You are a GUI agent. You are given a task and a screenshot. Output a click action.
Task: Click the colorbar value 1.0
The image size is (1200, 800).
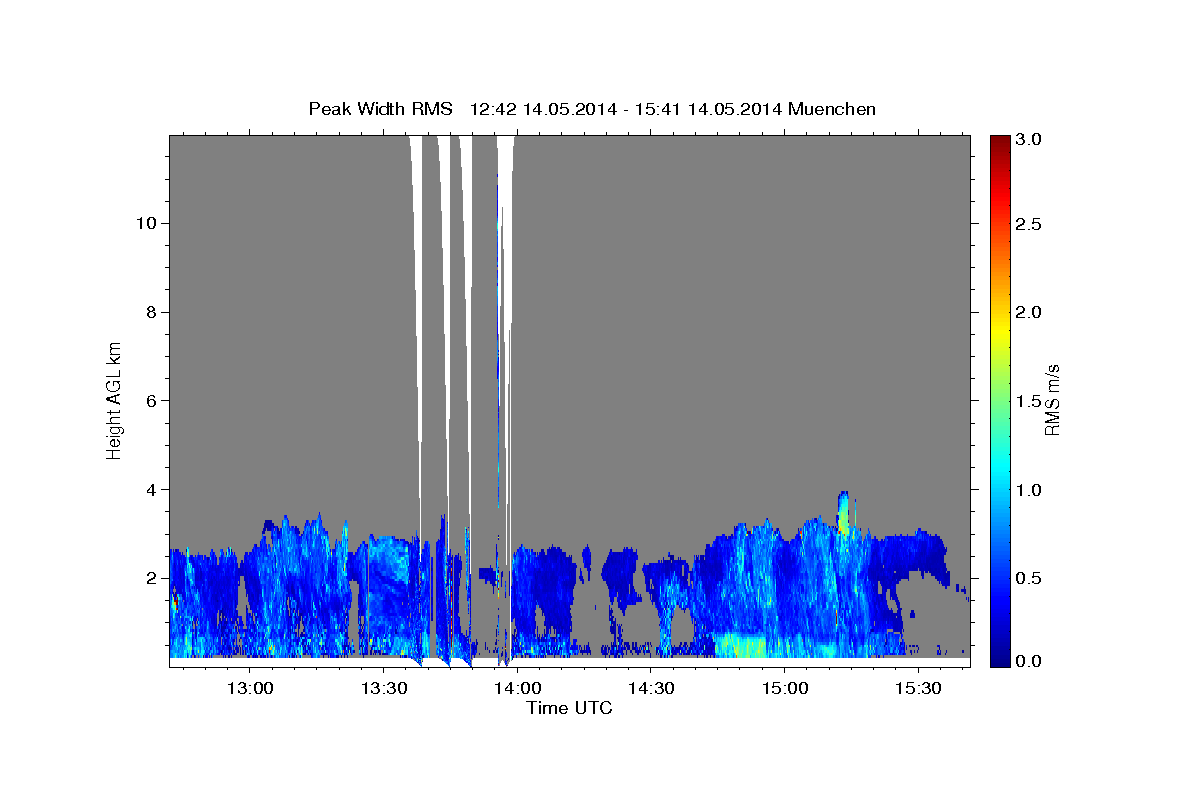[1029, 490]
